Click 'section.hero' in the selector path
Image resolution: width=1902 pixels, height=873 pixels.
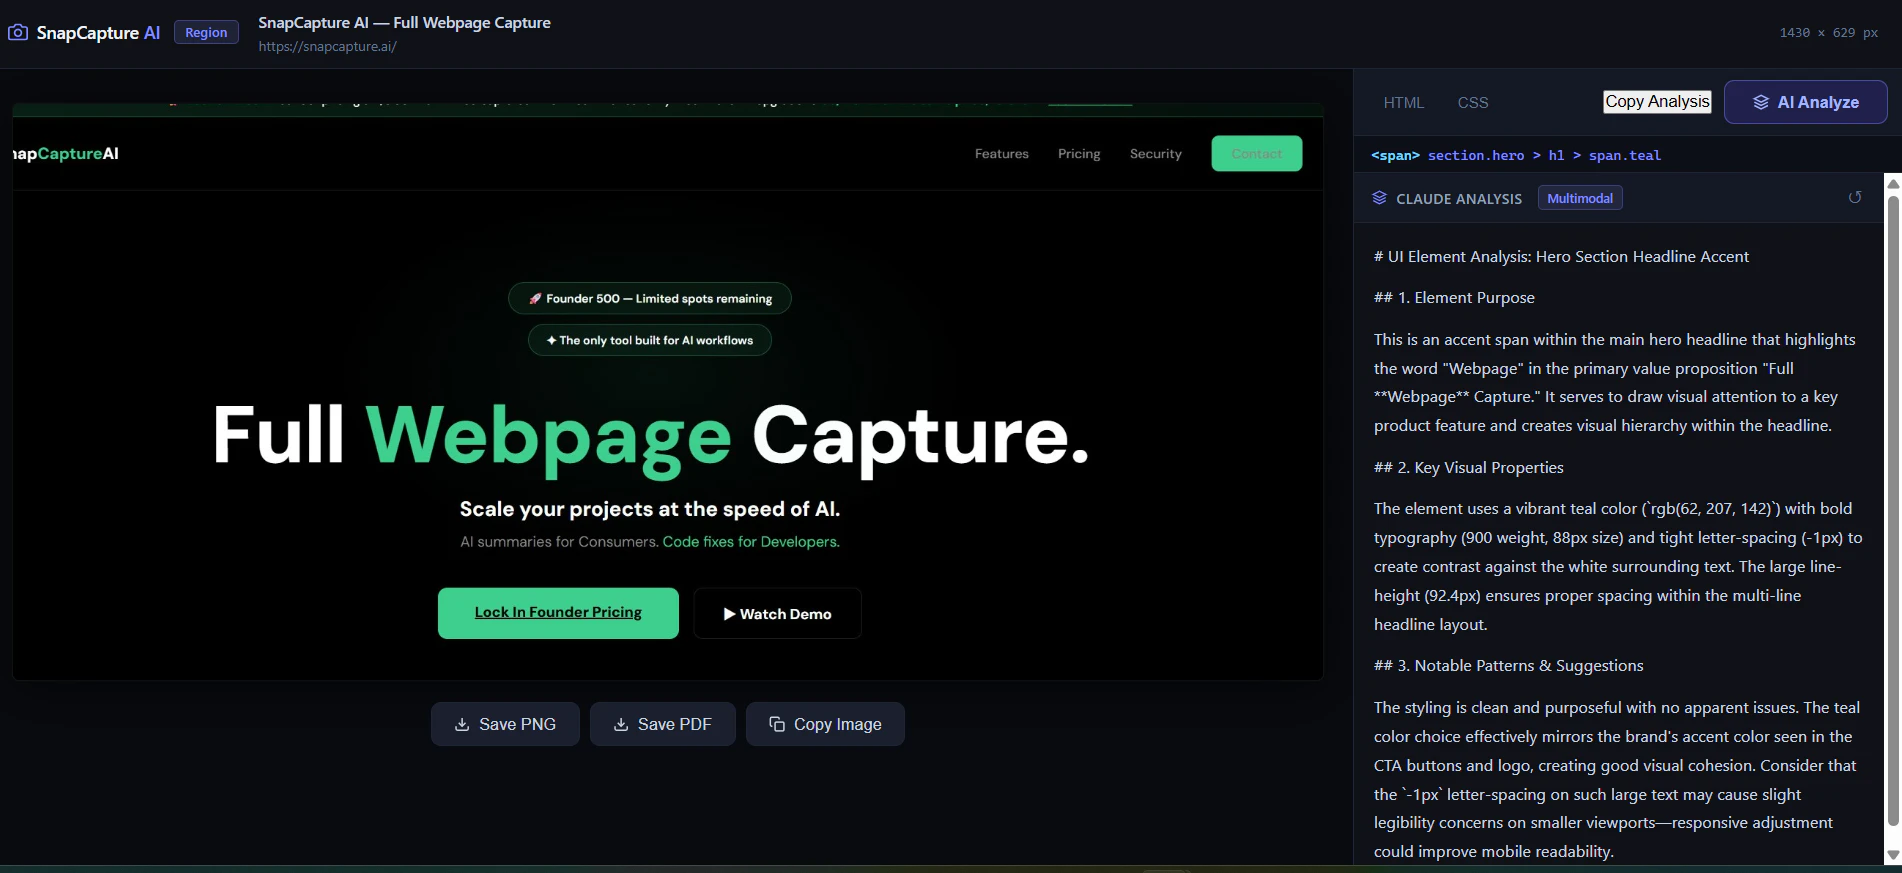(x=1476, y=155)
